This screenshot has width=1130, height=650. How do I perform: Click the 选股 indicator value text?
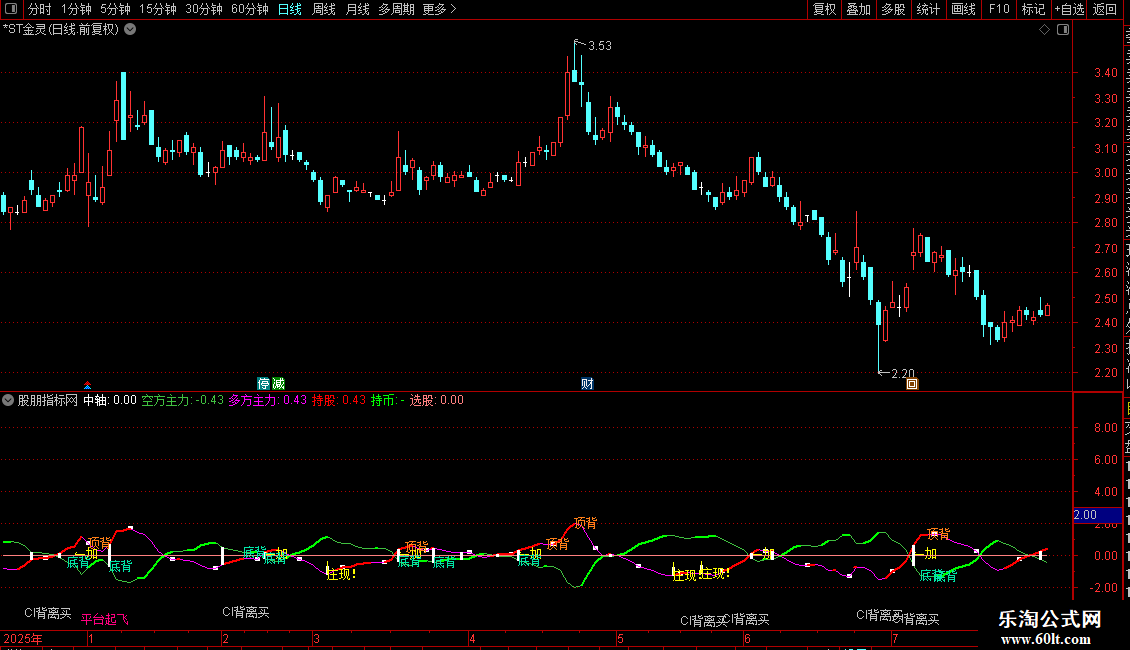point(437,400)
